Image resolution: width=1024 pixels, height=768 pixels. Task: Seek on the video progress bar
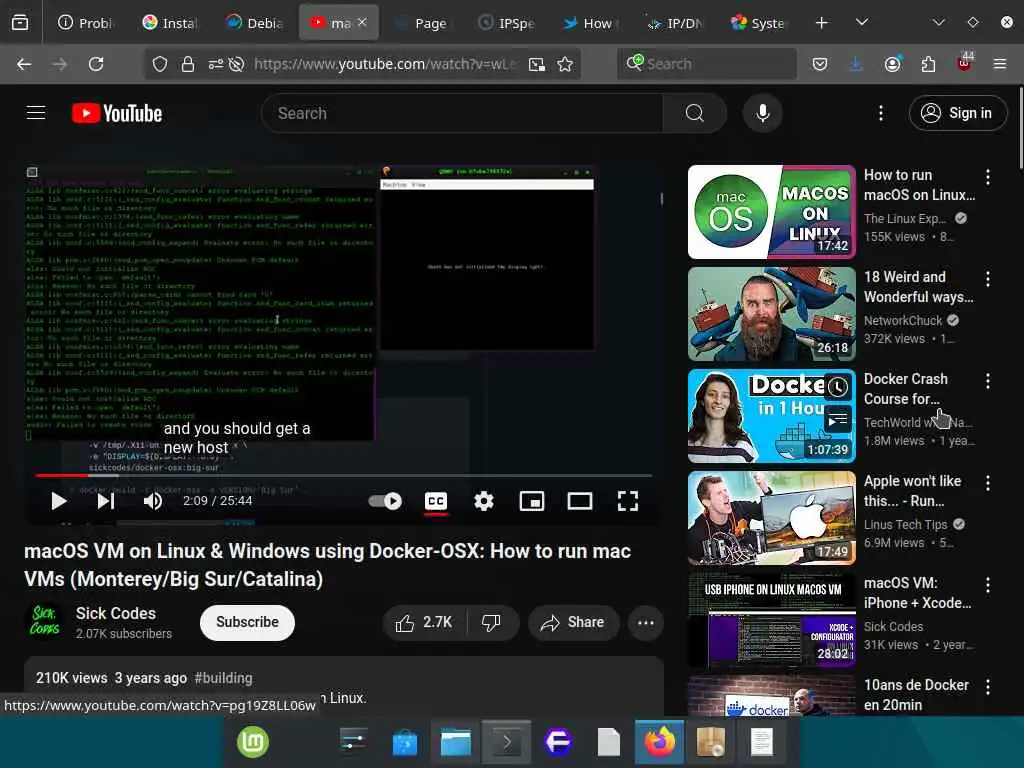click(344, 475)
